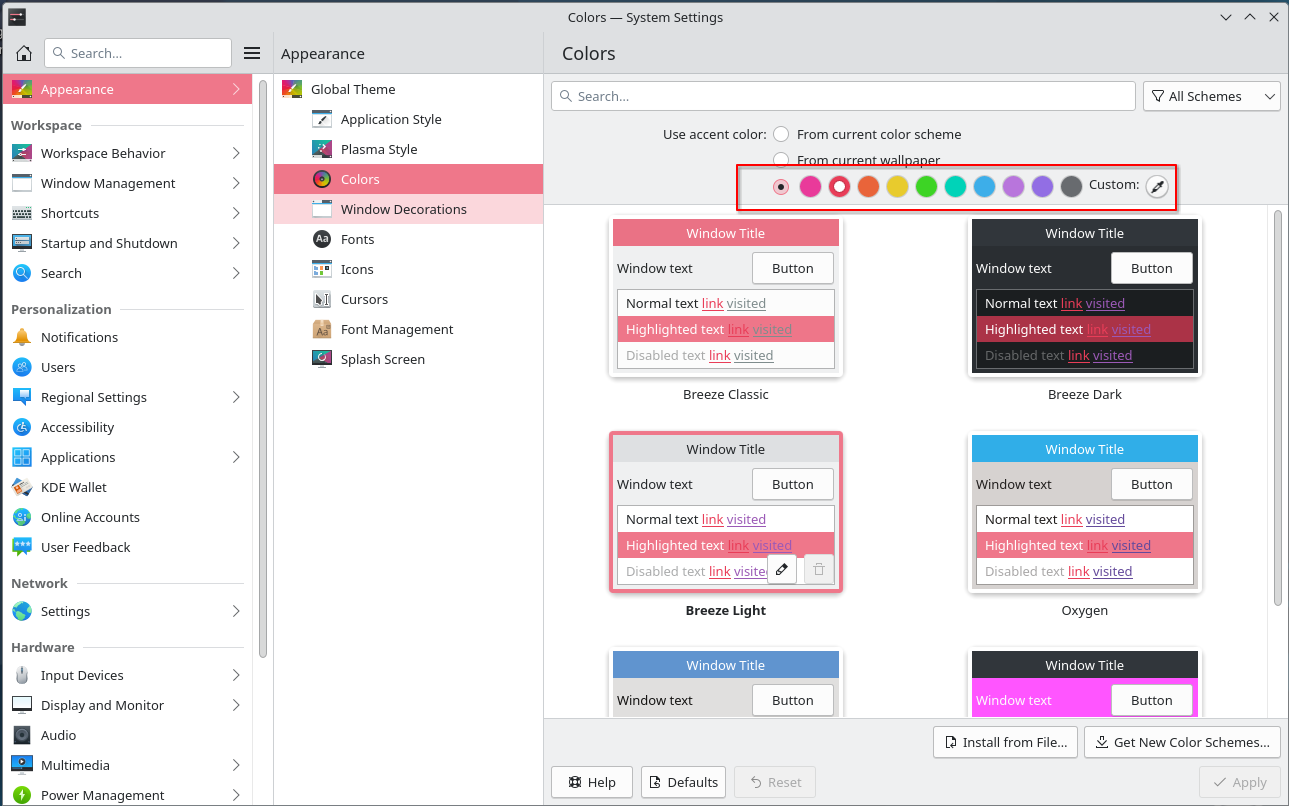Click the User Feedback icon
The height and width of the screenshot is (806, 1289).
[x=22, y=547]
